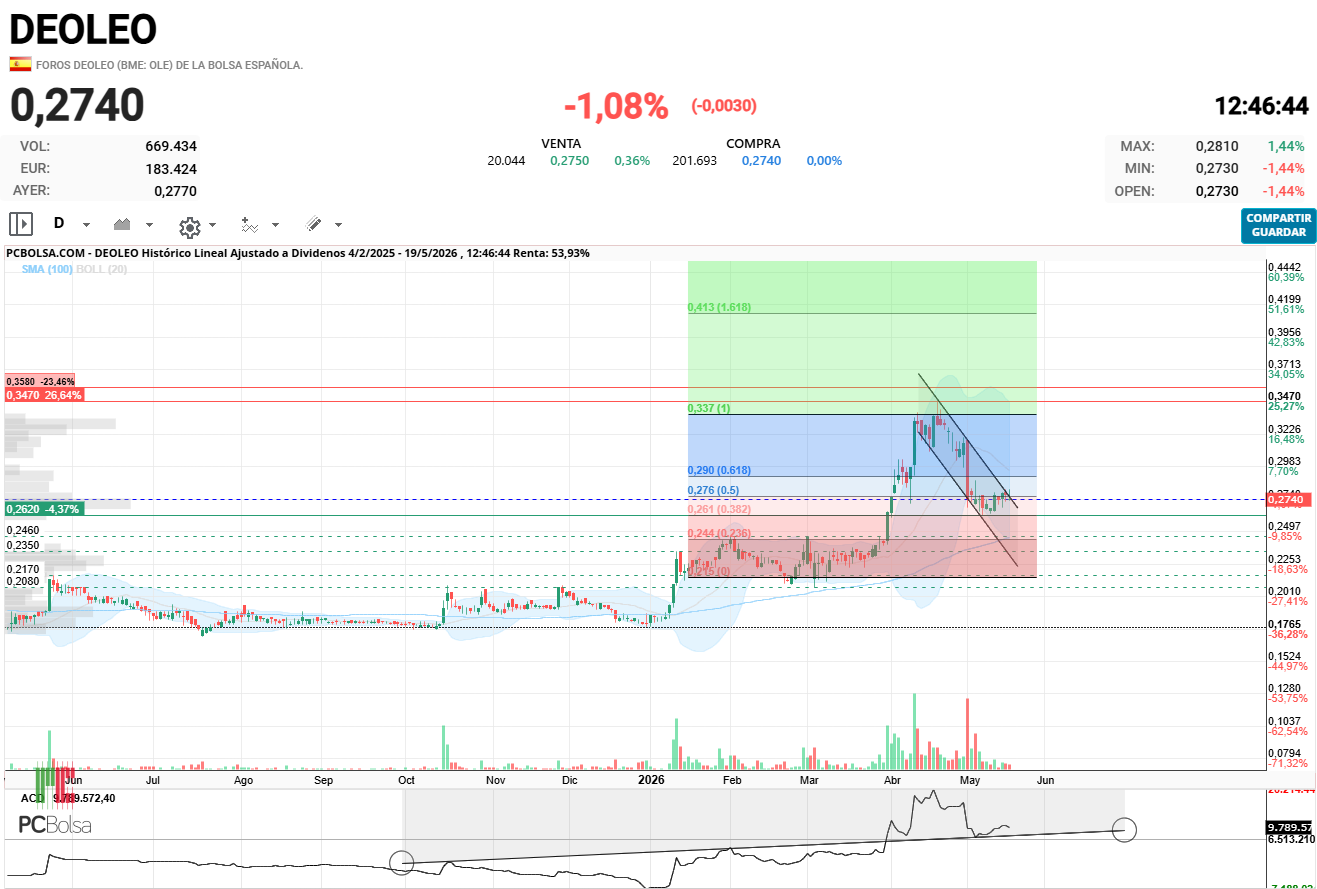Select the D daily timeframe button

pyautogui.click(x=59, y=223)
